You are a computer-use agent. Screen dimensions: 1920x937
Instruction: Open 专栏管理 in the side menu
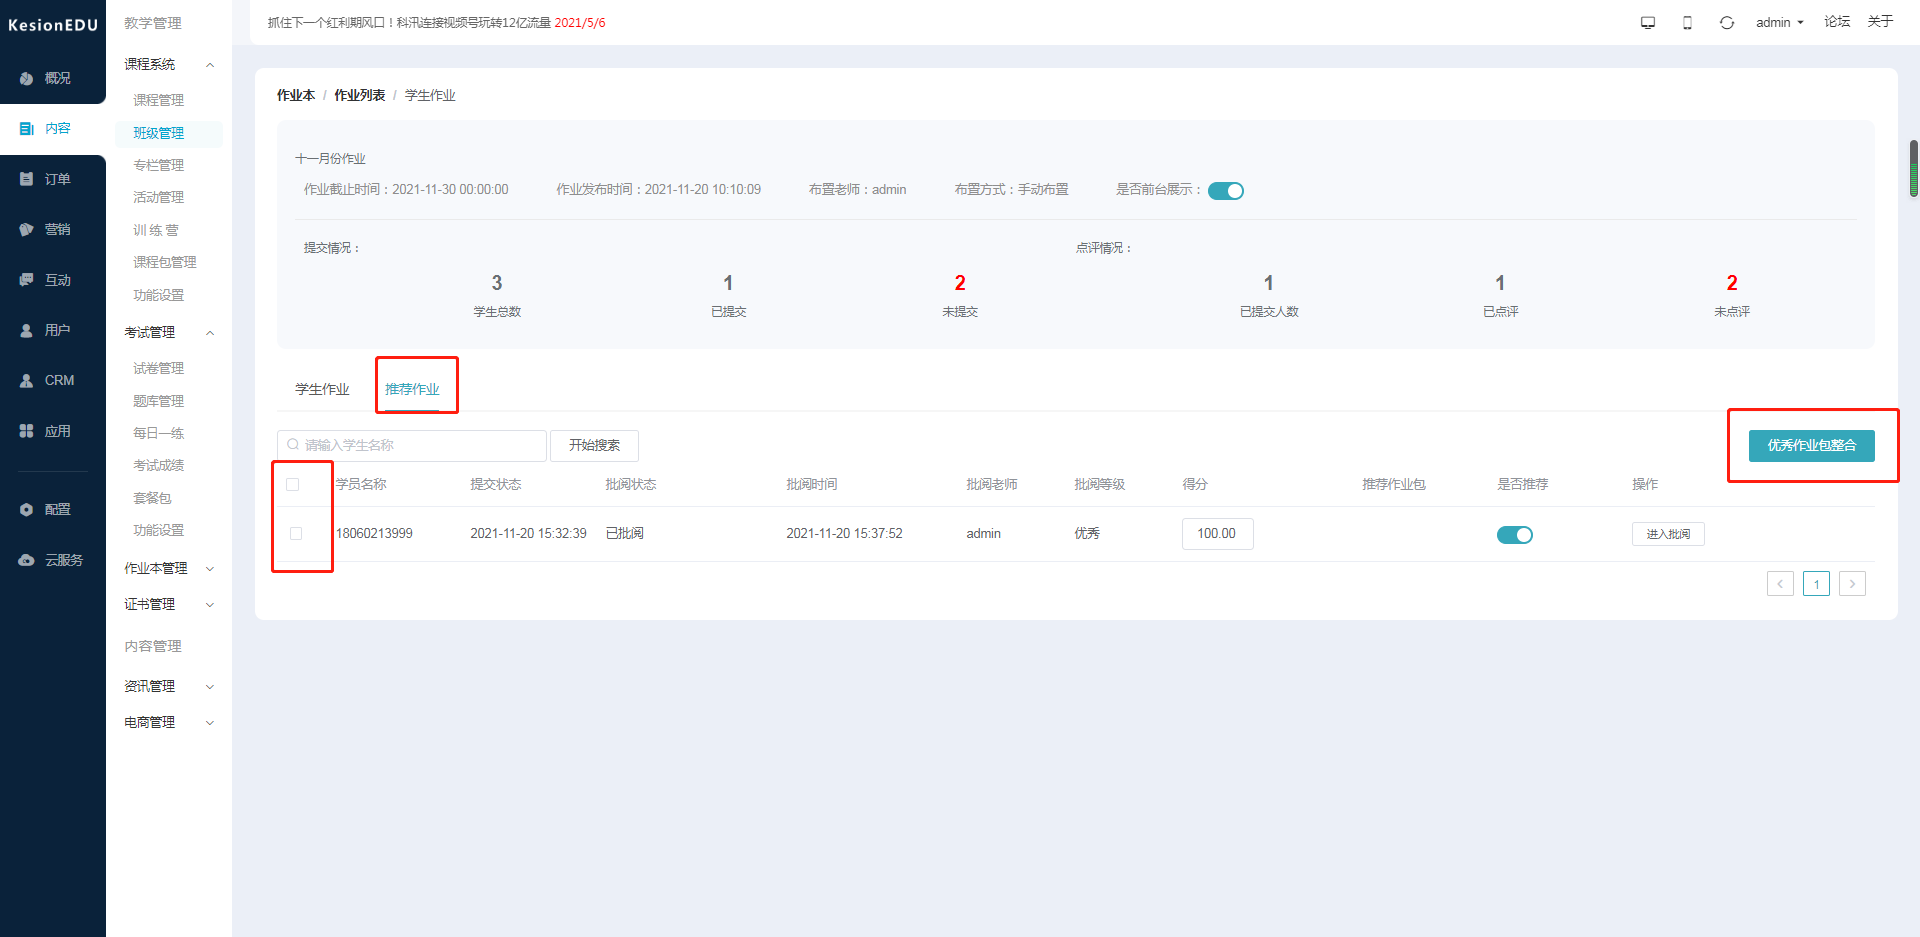(x=158, y=166)
